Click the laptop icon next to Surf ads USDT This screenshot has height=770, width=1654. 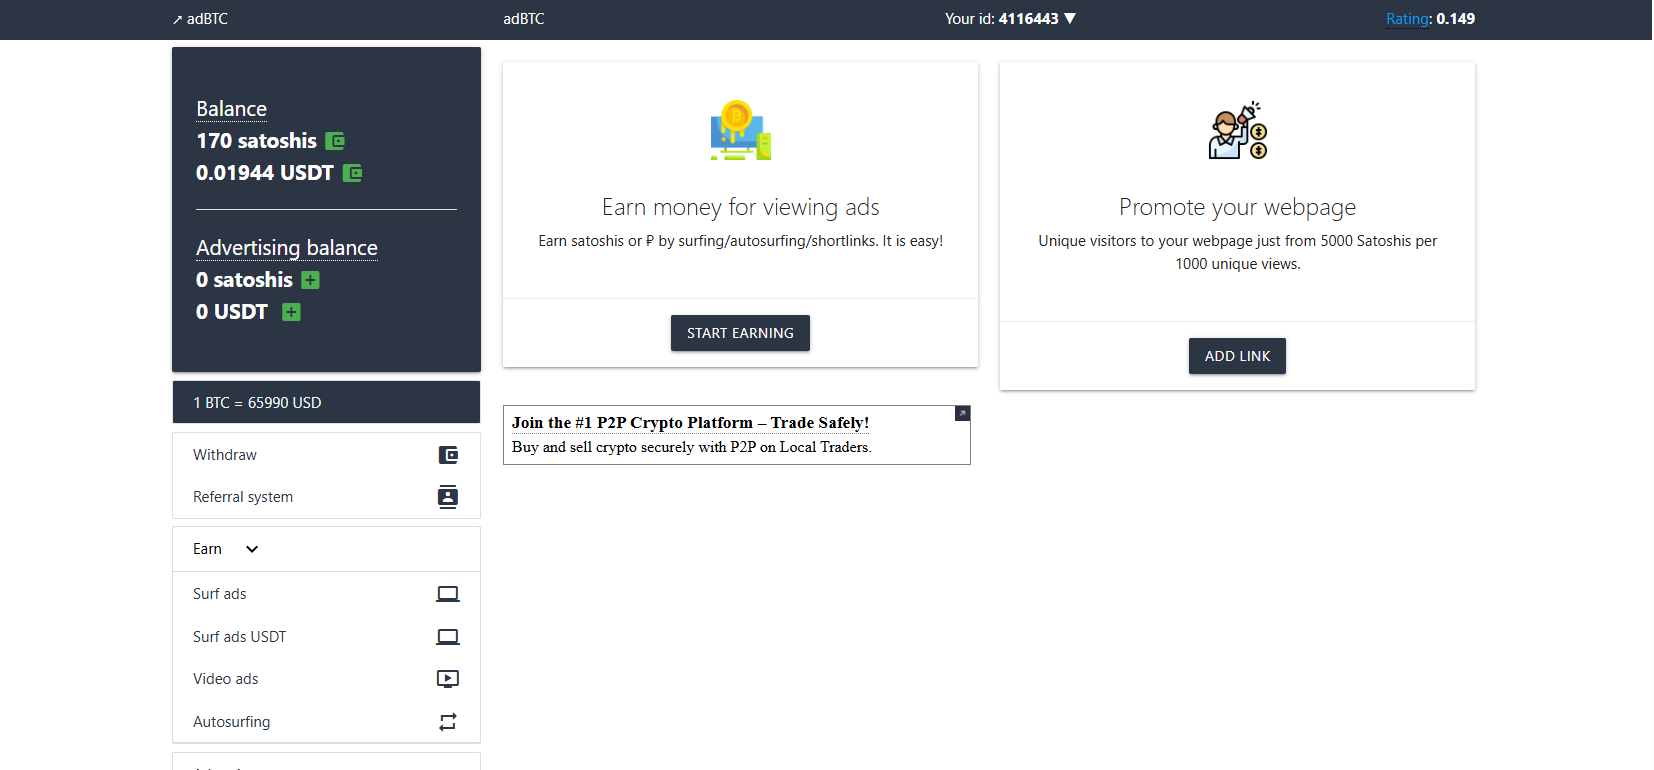[x=448, y=637]
